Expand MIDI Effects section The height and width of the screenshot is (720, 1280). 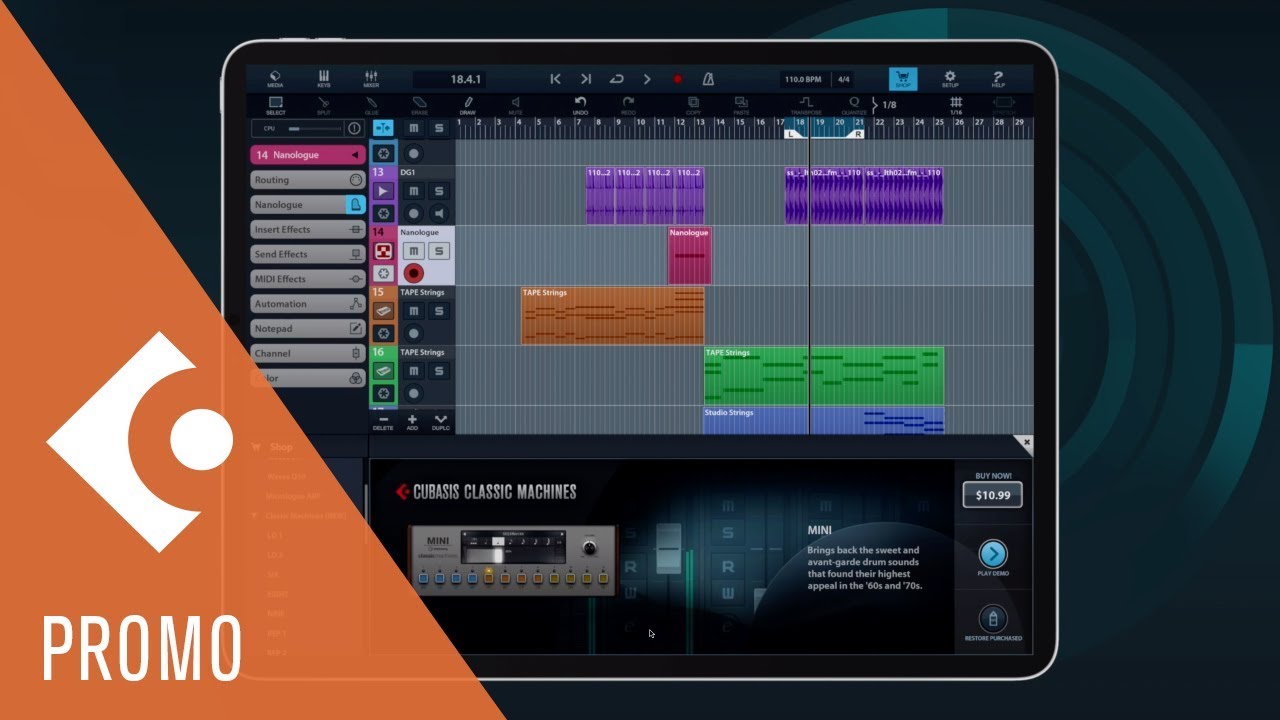tap(308, 279)
